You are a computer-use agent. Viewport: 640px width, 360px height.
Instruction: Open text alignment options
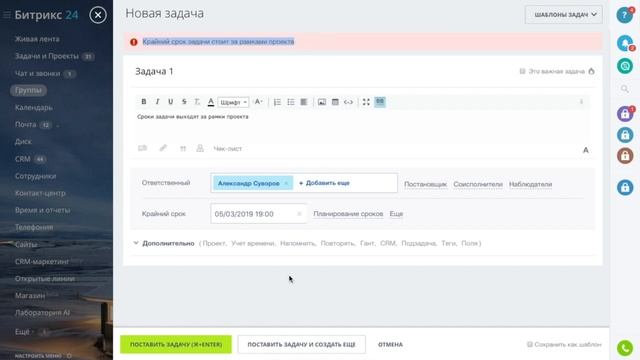click(304, 102)
